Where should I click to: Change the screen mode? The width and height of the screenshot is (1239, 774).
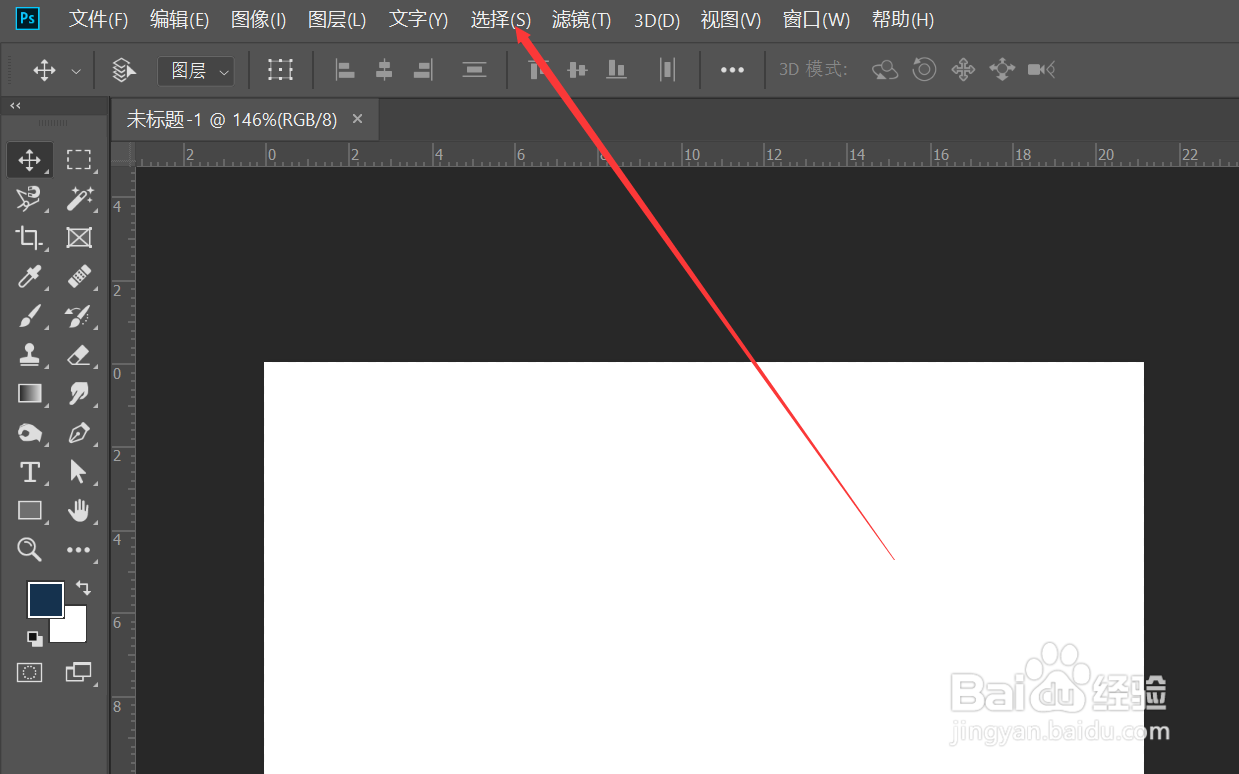[78, 672]
